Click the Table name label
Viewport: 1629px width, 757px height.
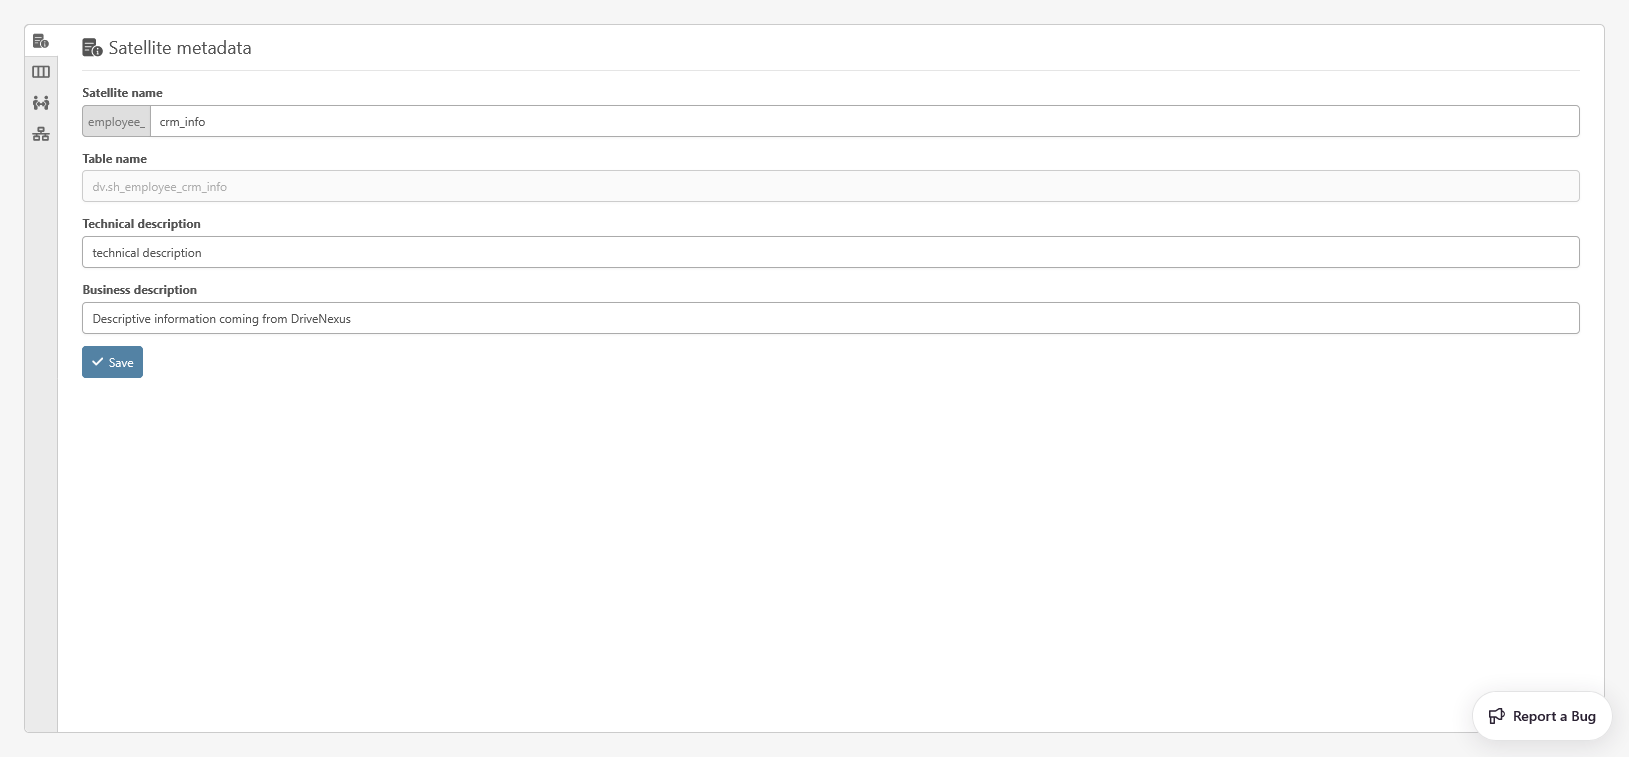coord(114,159)
